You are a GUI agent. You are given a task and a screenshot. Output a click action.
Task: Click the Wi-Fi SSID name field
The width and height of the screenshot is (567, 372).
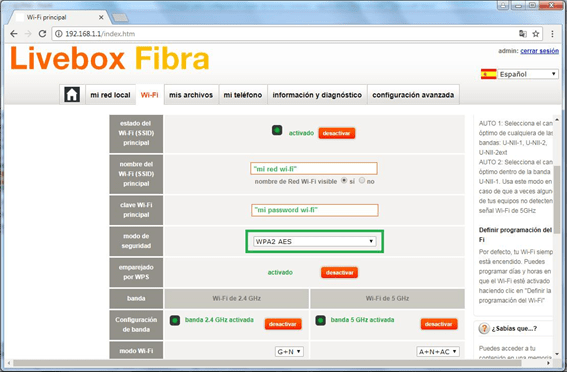pos(314,168)
